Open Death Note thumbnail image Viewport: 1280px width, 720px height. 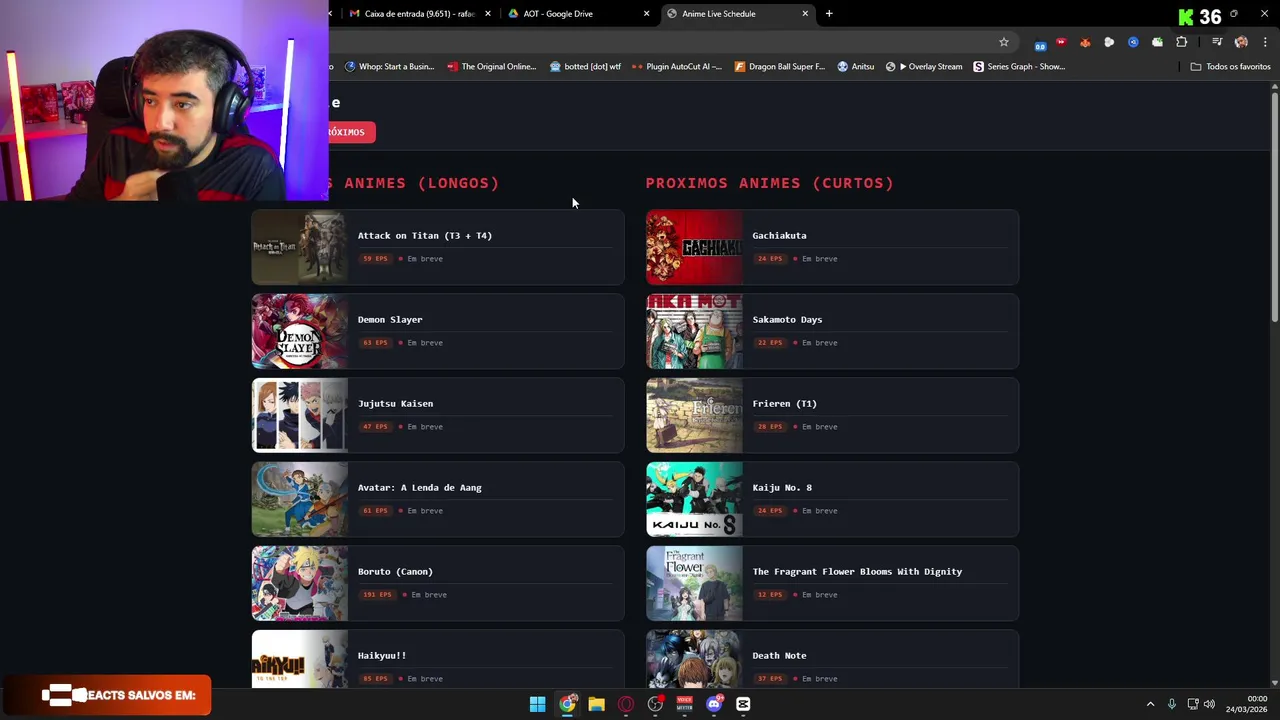coord(694,659)
